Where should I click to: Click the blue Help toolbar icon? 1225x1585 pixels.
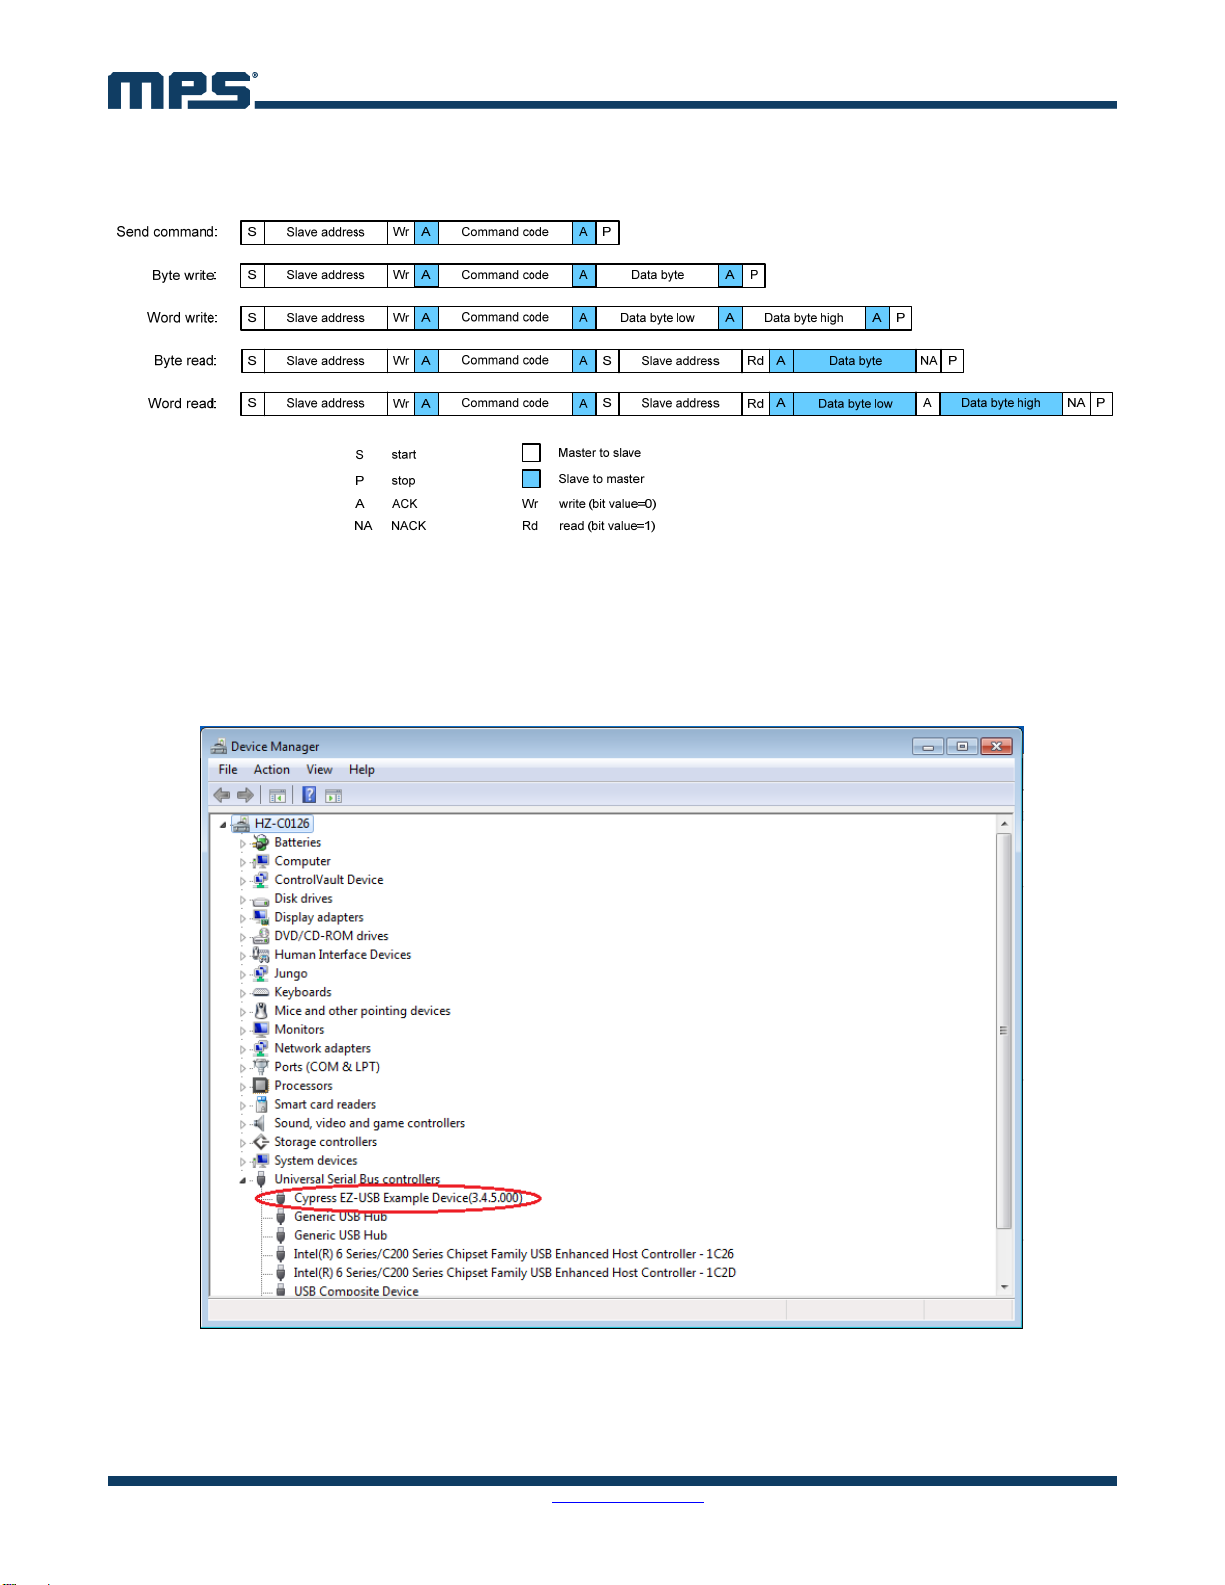tap(310, 795)
